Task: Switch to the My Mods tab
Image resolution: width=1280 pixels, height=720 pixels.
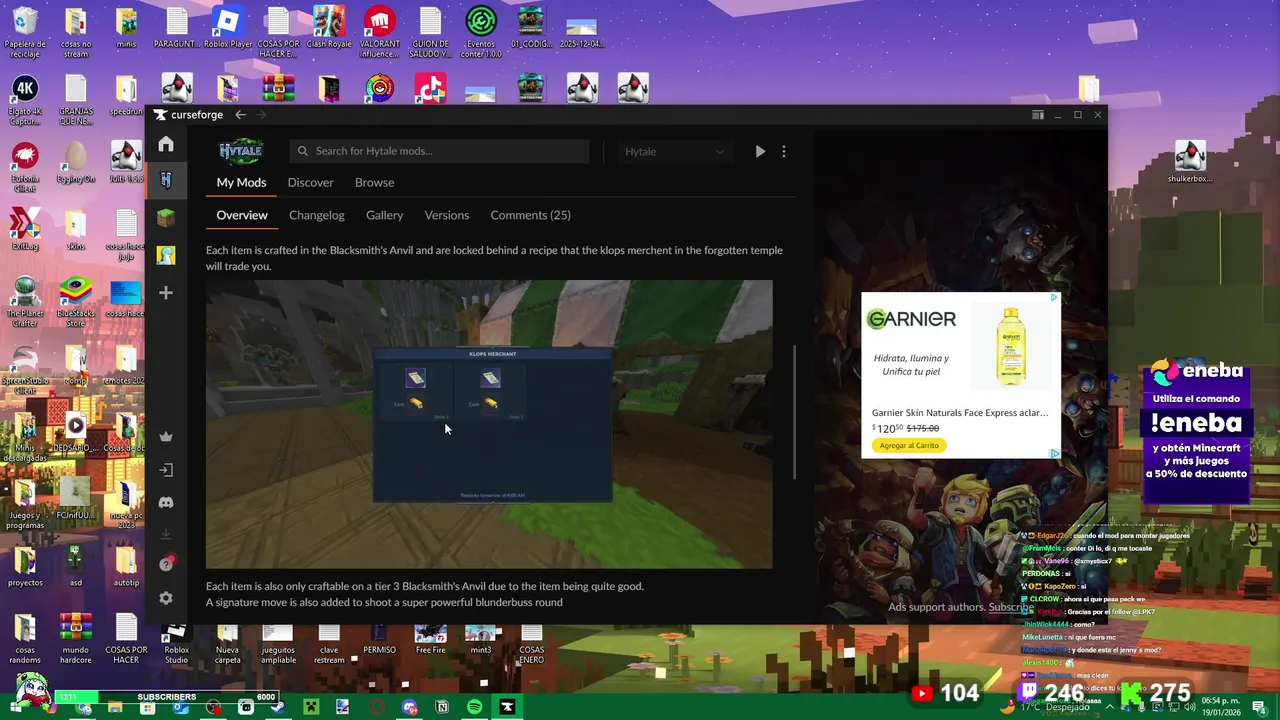Action: click(241, 182)
